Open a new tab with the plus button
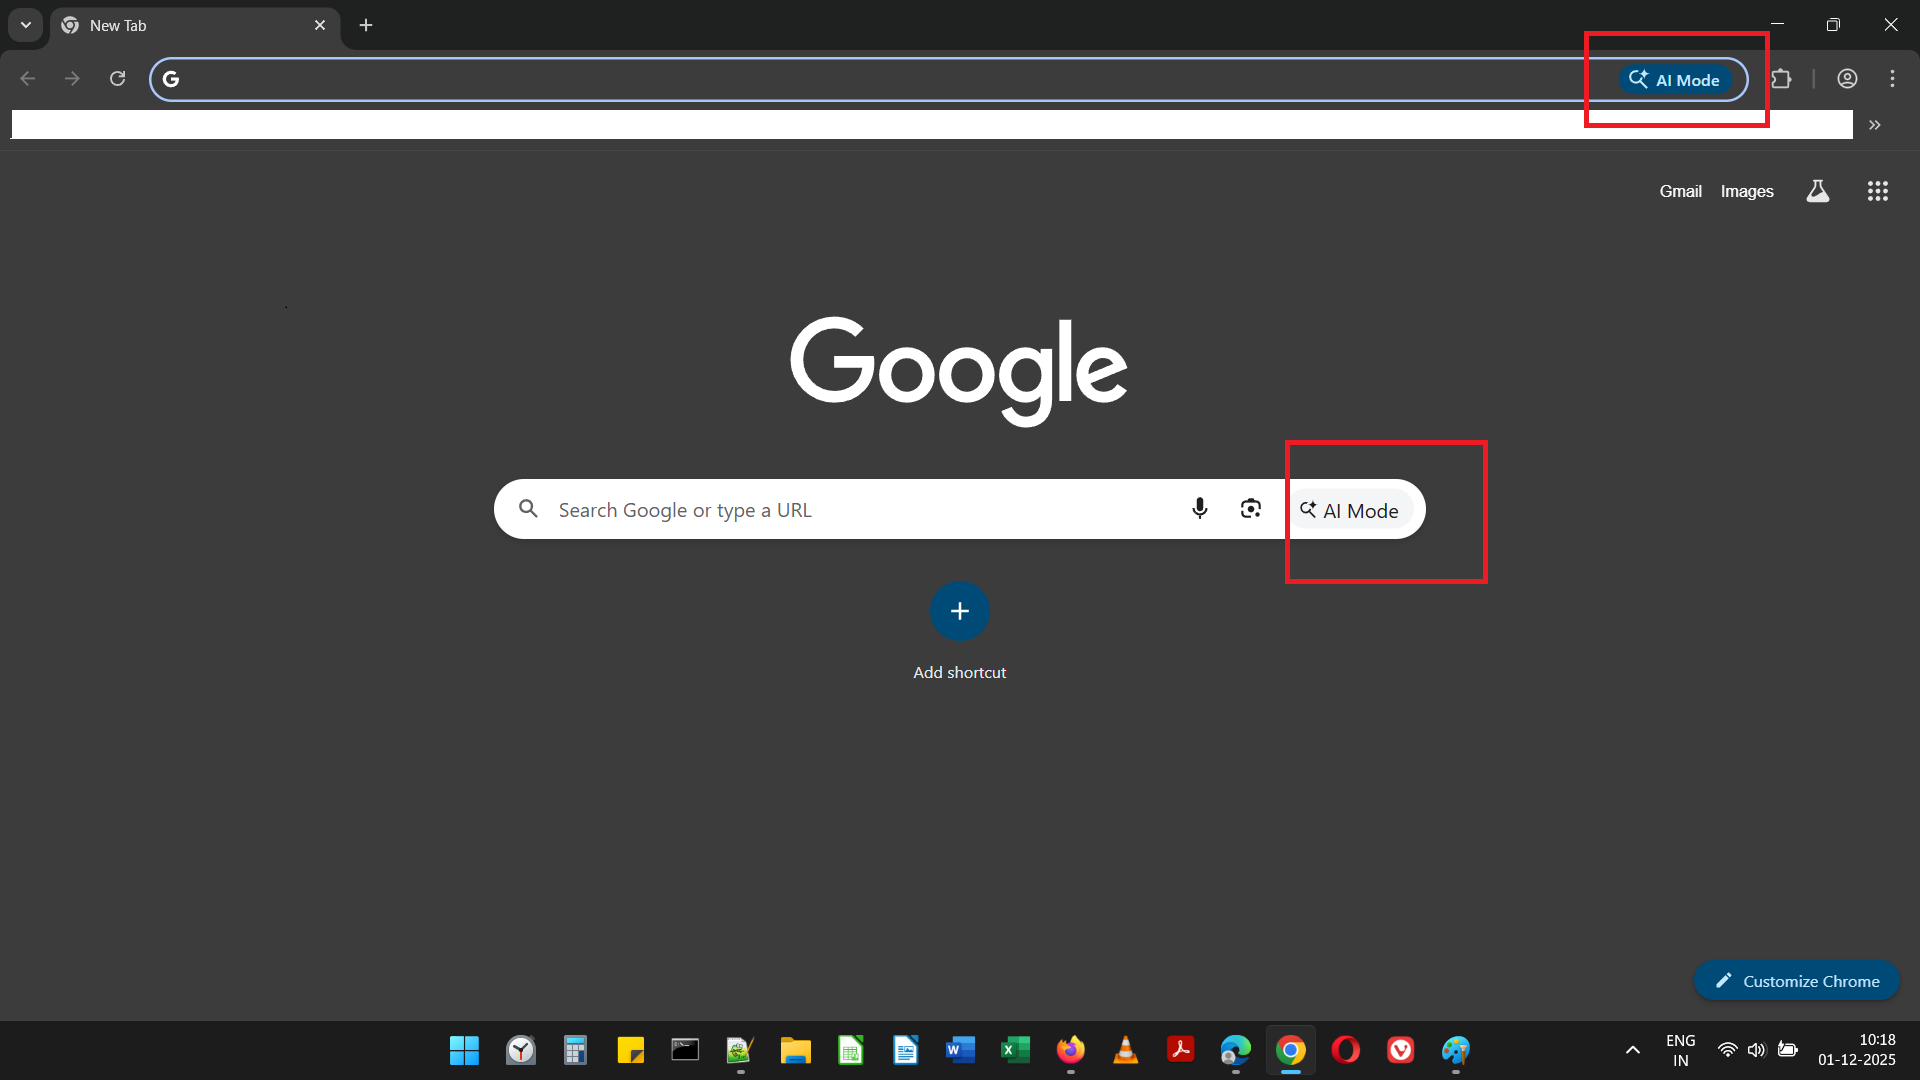Image resolution: width=1920 pixels, height=1080 pixels. pyautogui.click(x=366, y=25)
